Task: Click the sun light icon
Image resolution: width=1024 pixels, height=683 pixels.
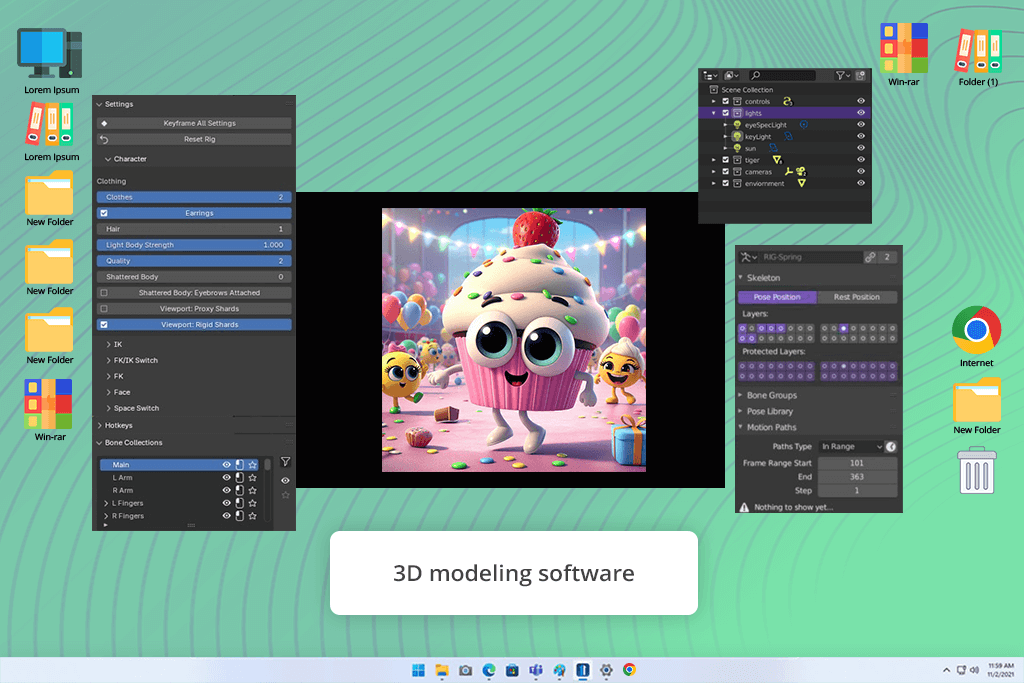Action: tap(737, 148)
